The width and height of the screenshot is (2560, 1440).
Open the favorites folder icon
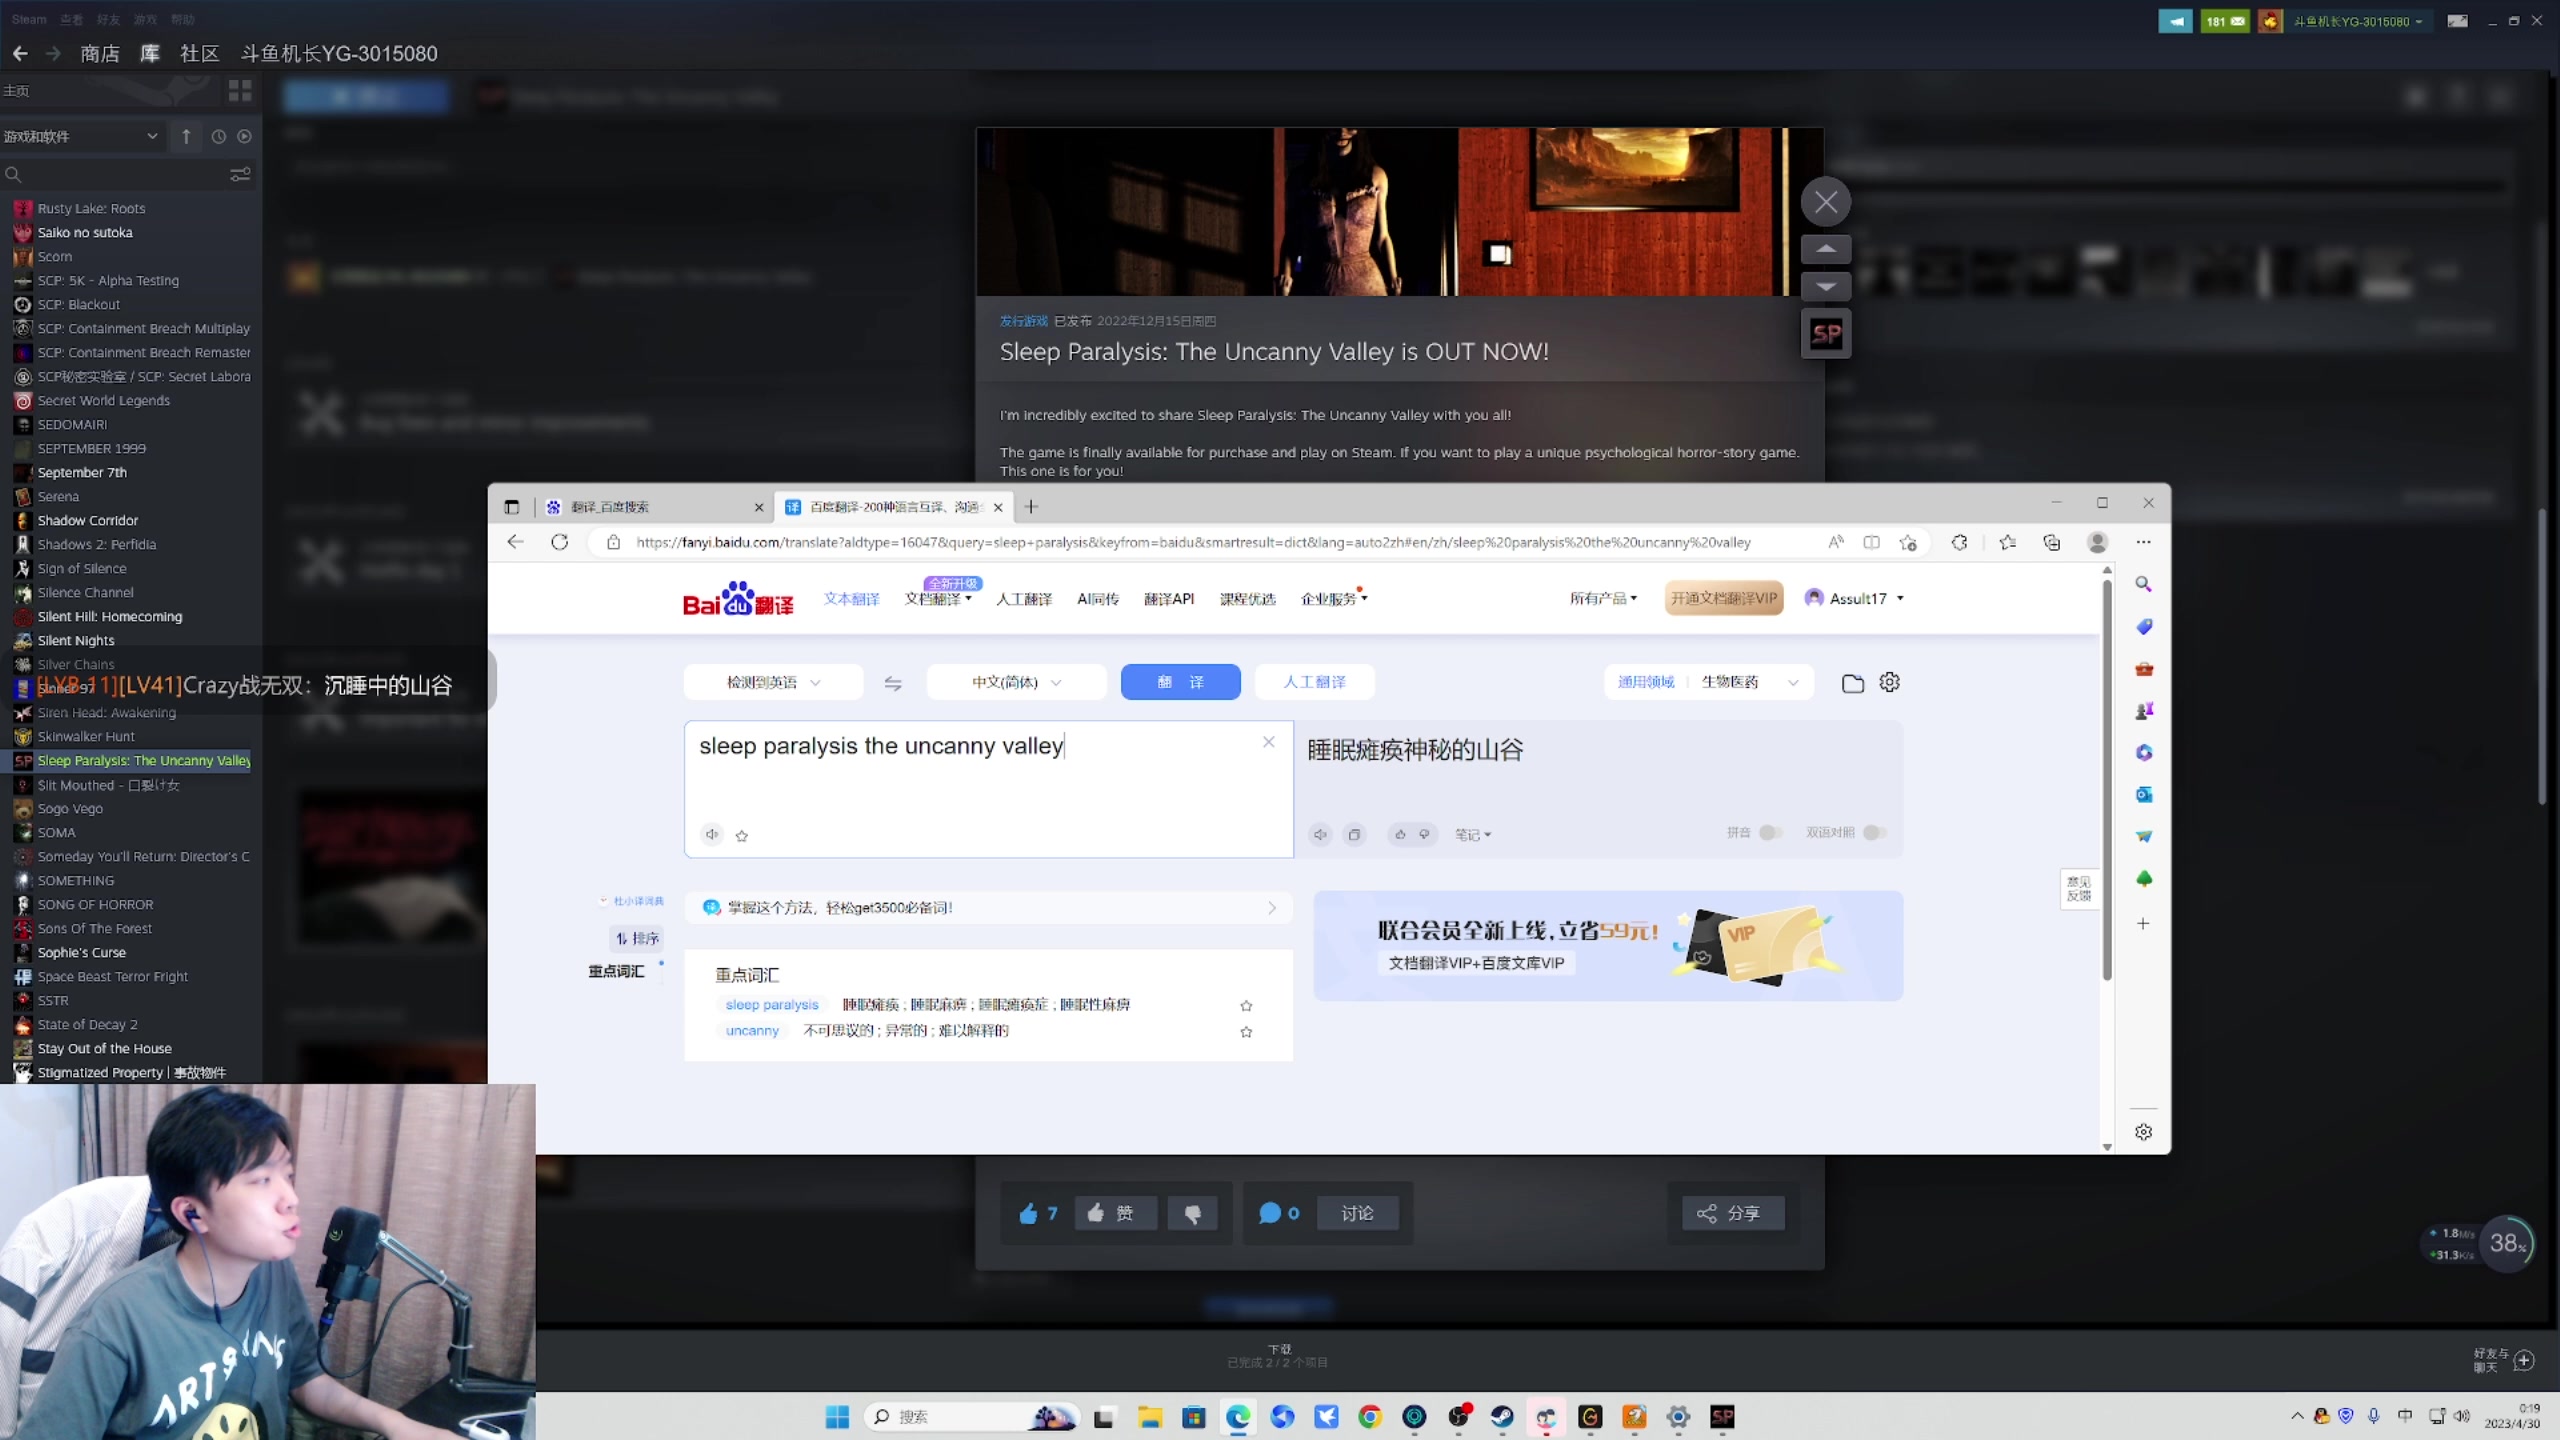[x=1852, y=683]
